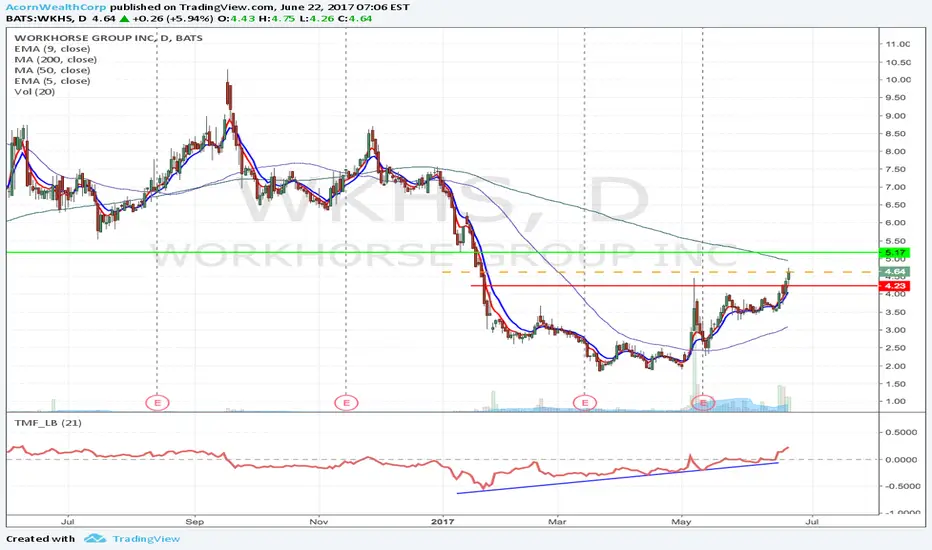Click the 11.00 price axis value
This screenshot has height=550, width=932.
[898, 44]
